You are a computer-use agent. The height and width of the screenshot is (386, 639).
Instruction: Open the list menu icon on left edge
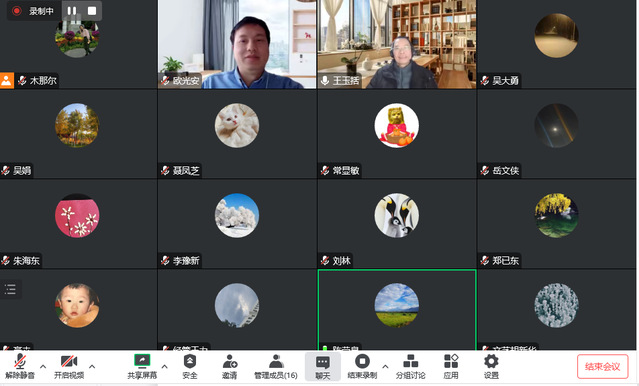[x=10, y=289]
